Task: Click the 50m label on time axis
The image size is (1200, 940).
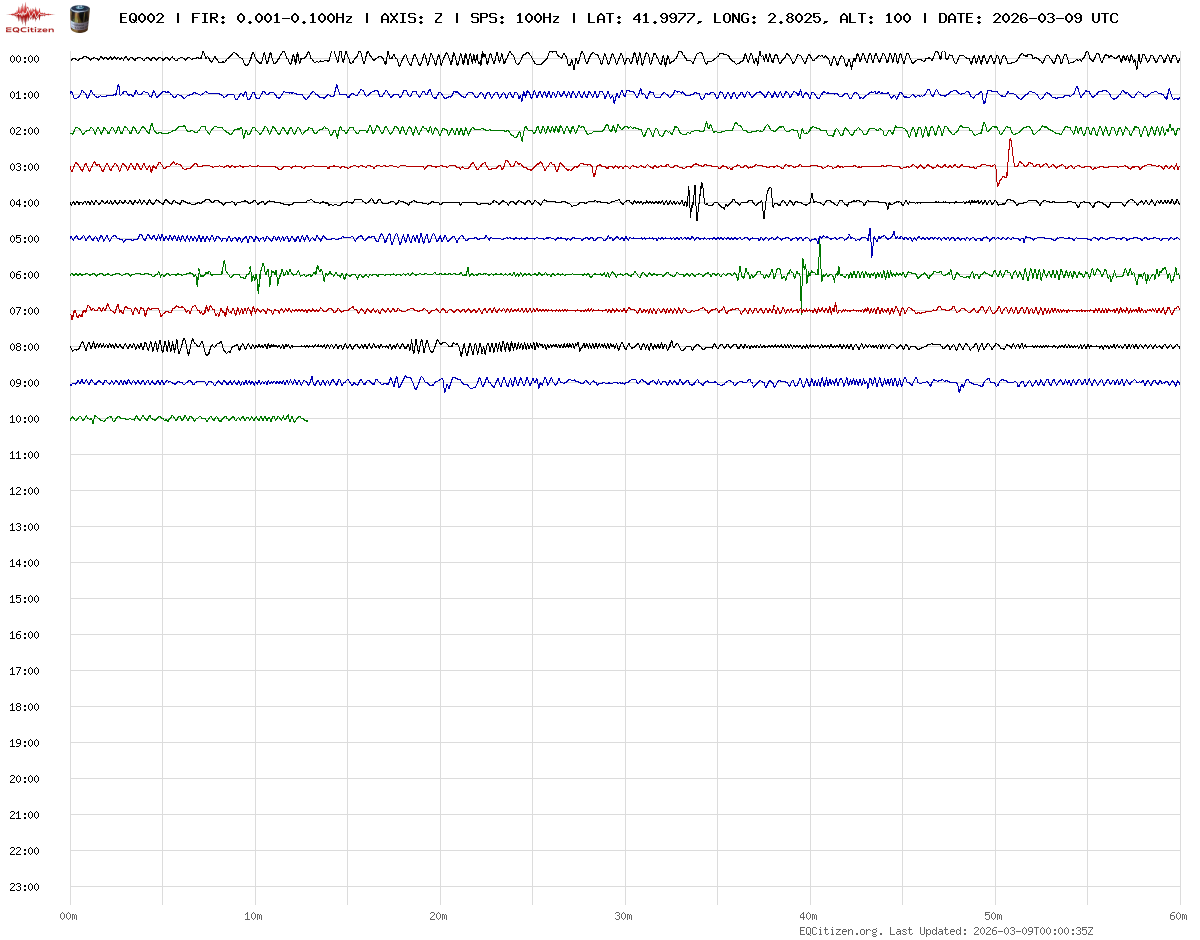Action: pos(994,916)
